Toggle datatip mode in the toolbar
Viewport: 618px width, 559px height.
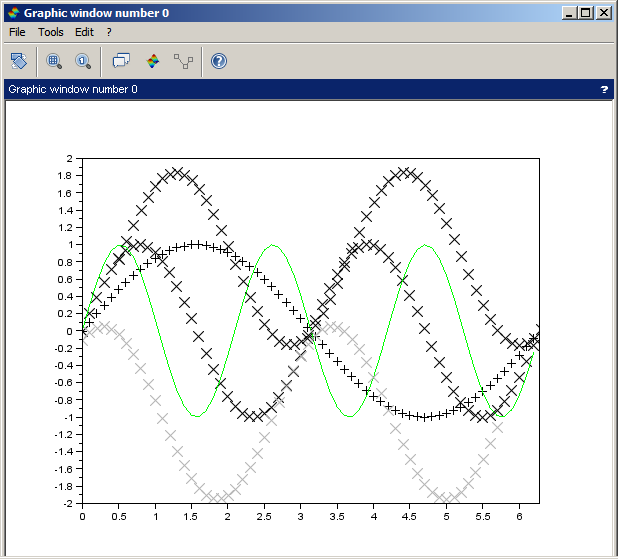point(121,61)
